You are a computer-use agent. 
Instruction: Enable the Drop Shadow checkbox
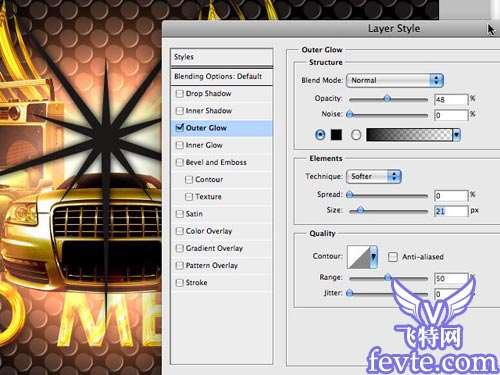180,94
